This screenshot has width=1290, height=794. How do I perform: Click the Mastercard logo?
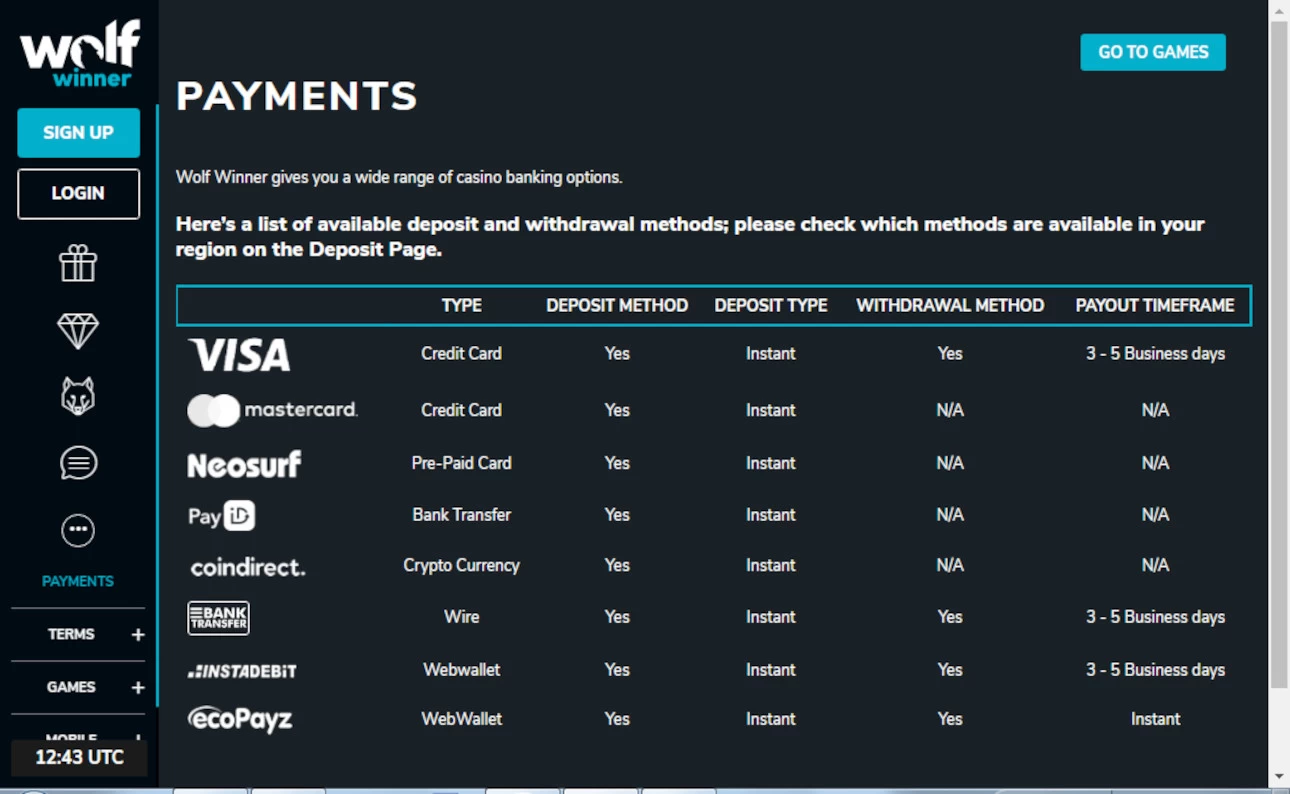[x=272, y=410]
